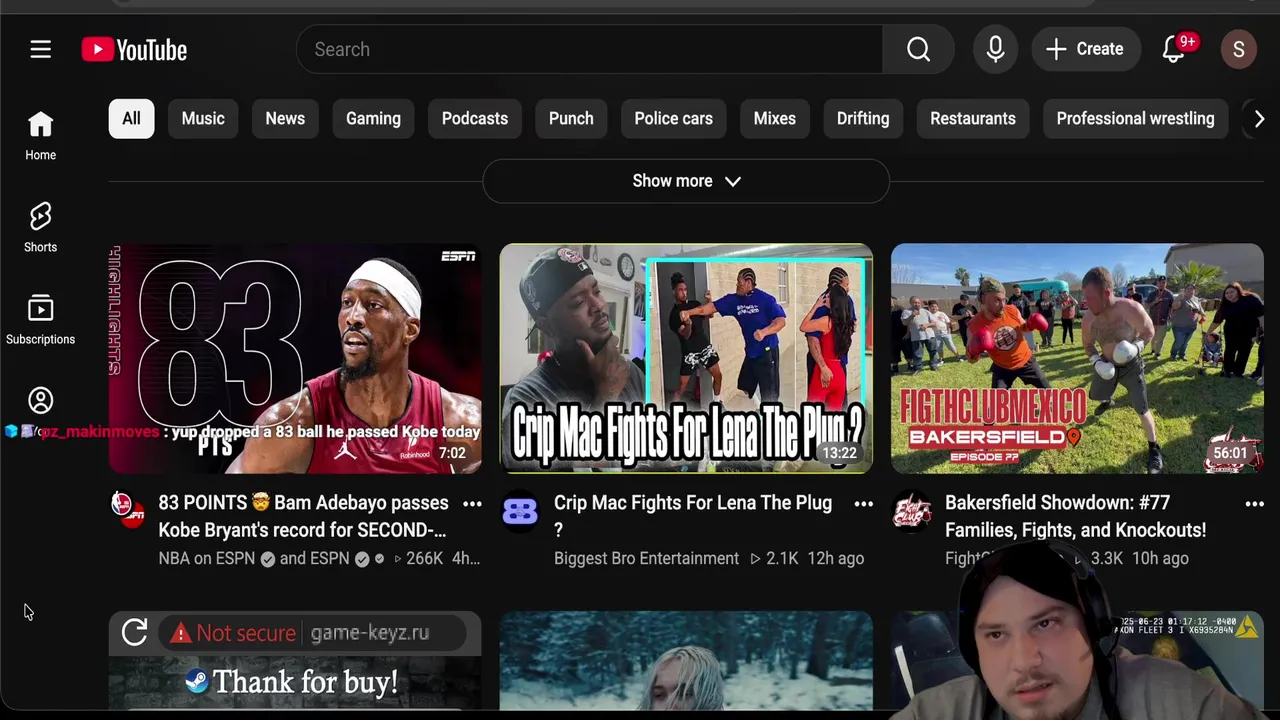
Task: Click into the Search input field
Action: [590, 49]
